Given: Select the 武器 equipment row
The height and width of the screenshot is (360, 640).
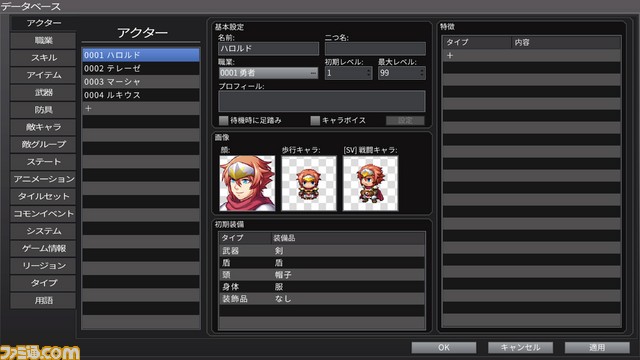Looking at the screenshot, I should [x=322, y=251].
